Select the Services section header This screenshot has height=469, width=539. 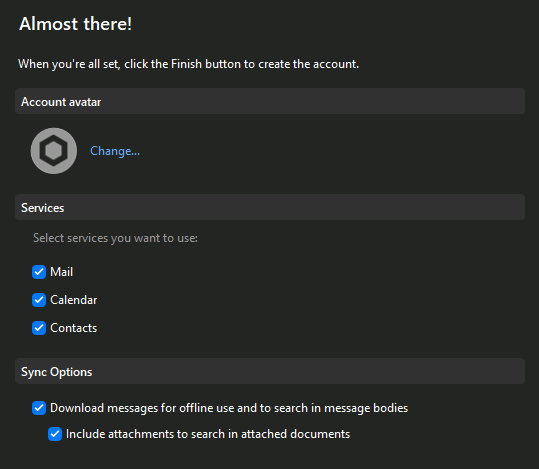(x=270, y=207)
